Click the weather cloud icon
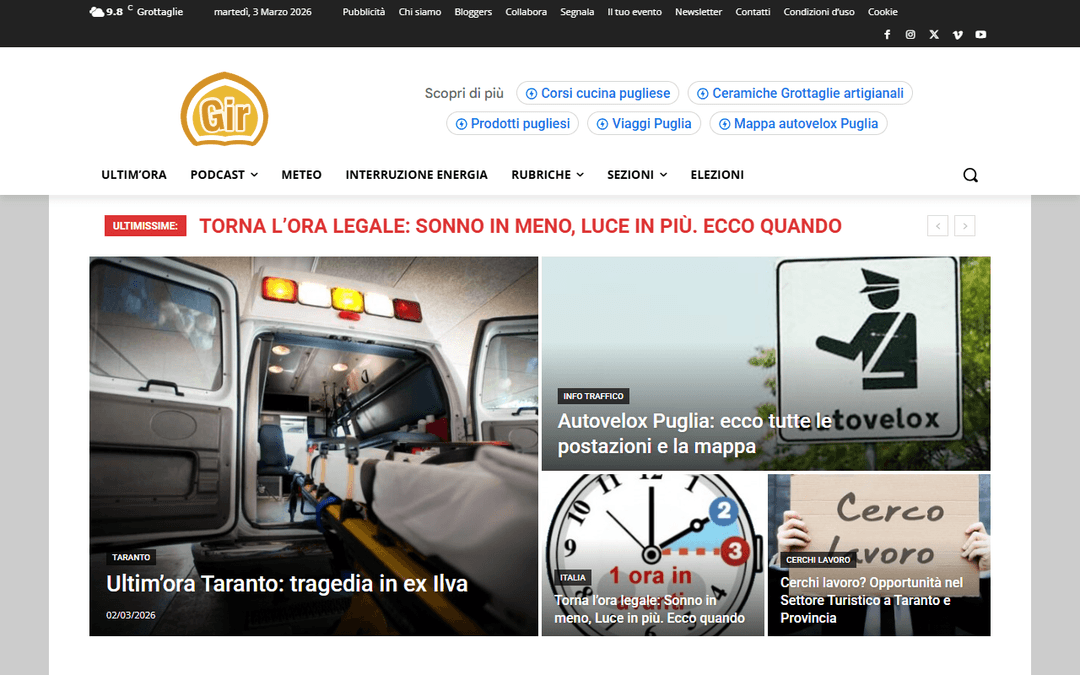1080x675 pixels. coord(97,12)
